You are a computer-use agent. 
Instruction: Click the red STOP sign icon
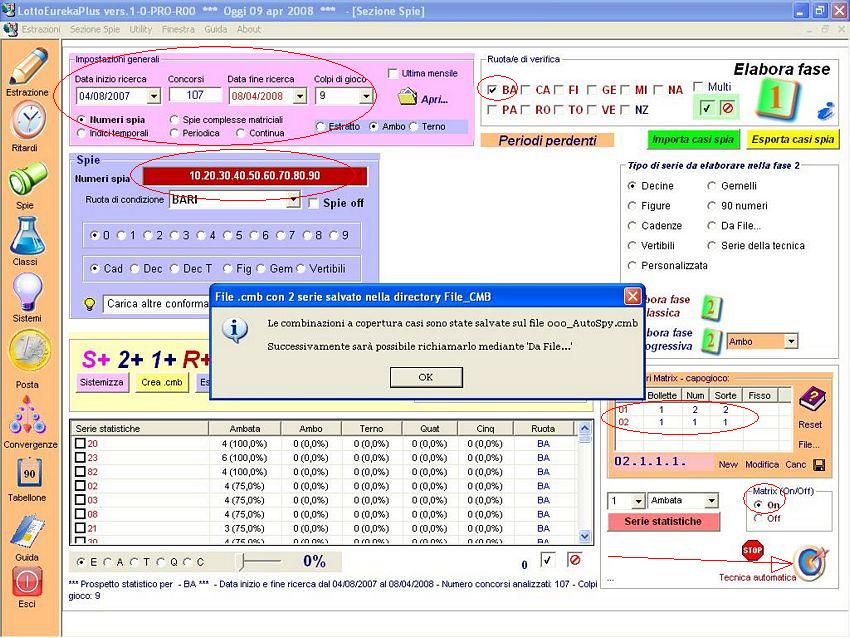pyautogui.click(x=752, y=550)
